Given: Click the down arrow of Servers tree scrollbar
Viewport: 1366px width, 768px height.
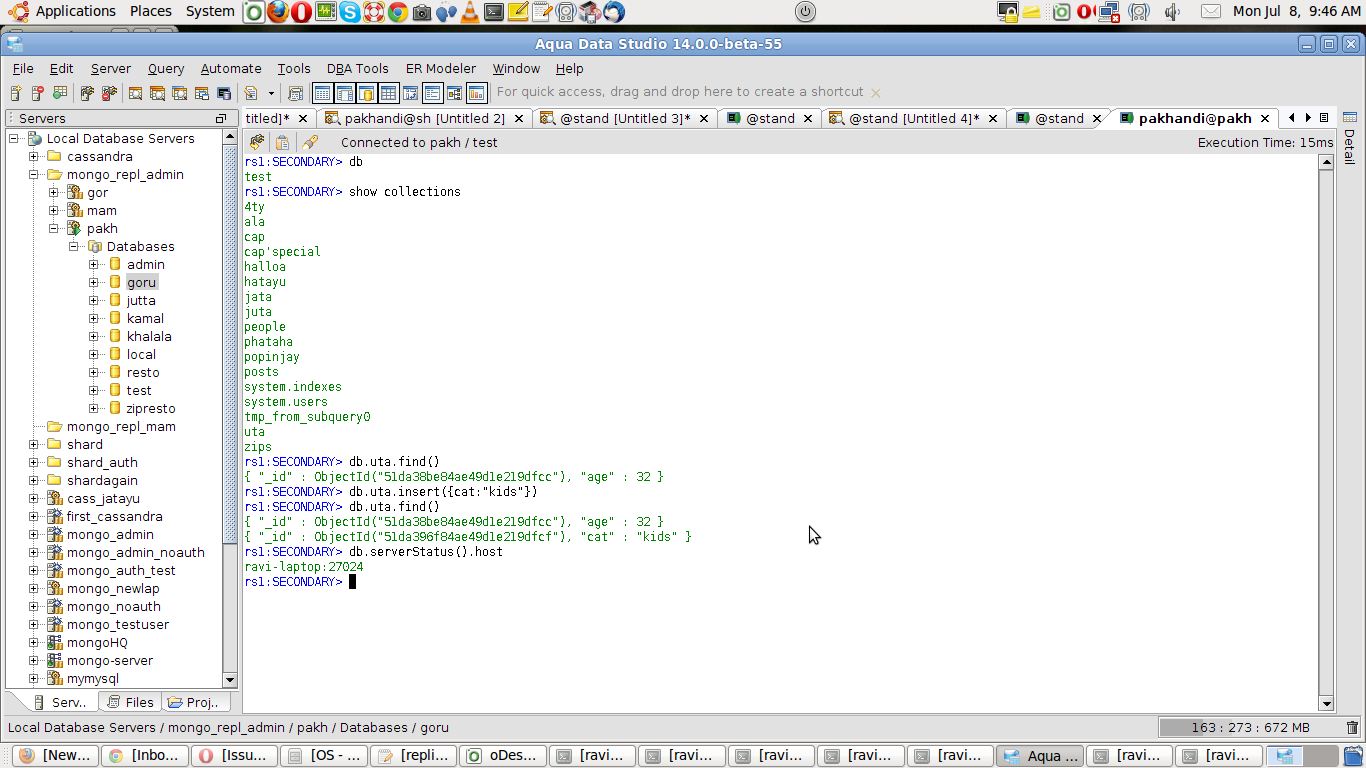Looking at the screenshot, I should pos(230,680).
